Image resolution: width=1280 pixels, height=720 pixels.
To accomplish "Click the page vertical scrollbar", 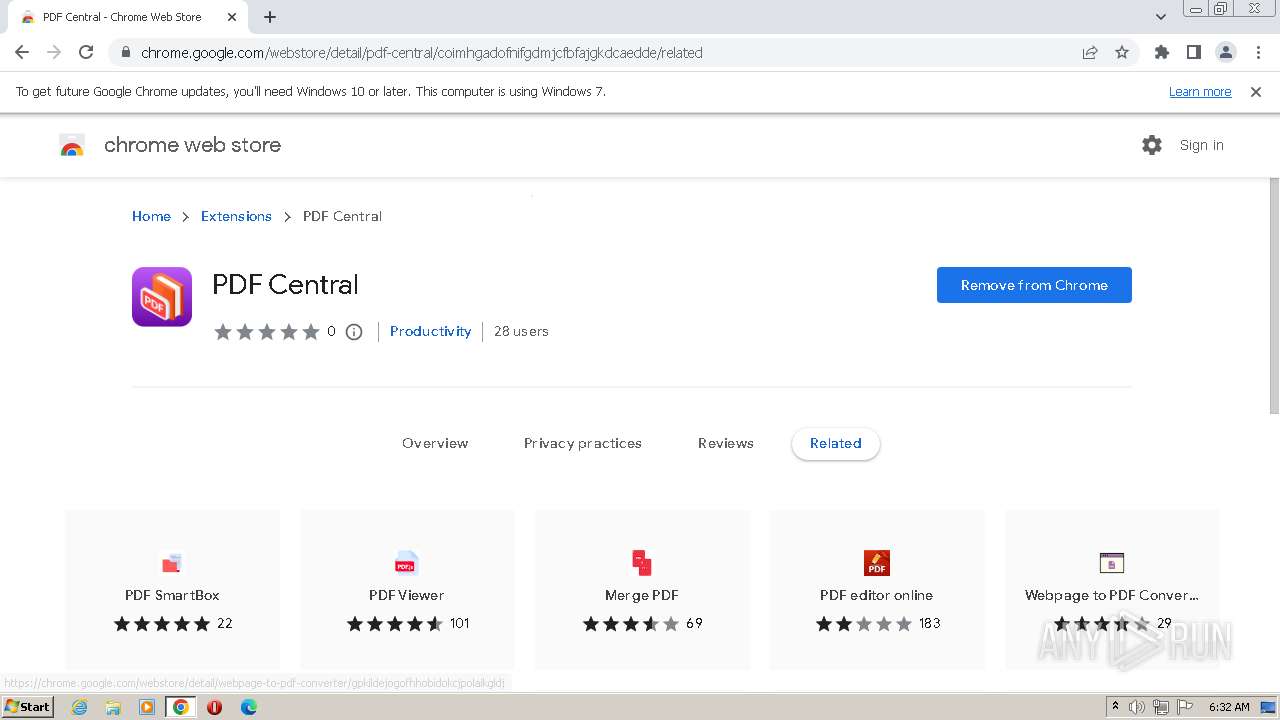I will pos(1274,296).
